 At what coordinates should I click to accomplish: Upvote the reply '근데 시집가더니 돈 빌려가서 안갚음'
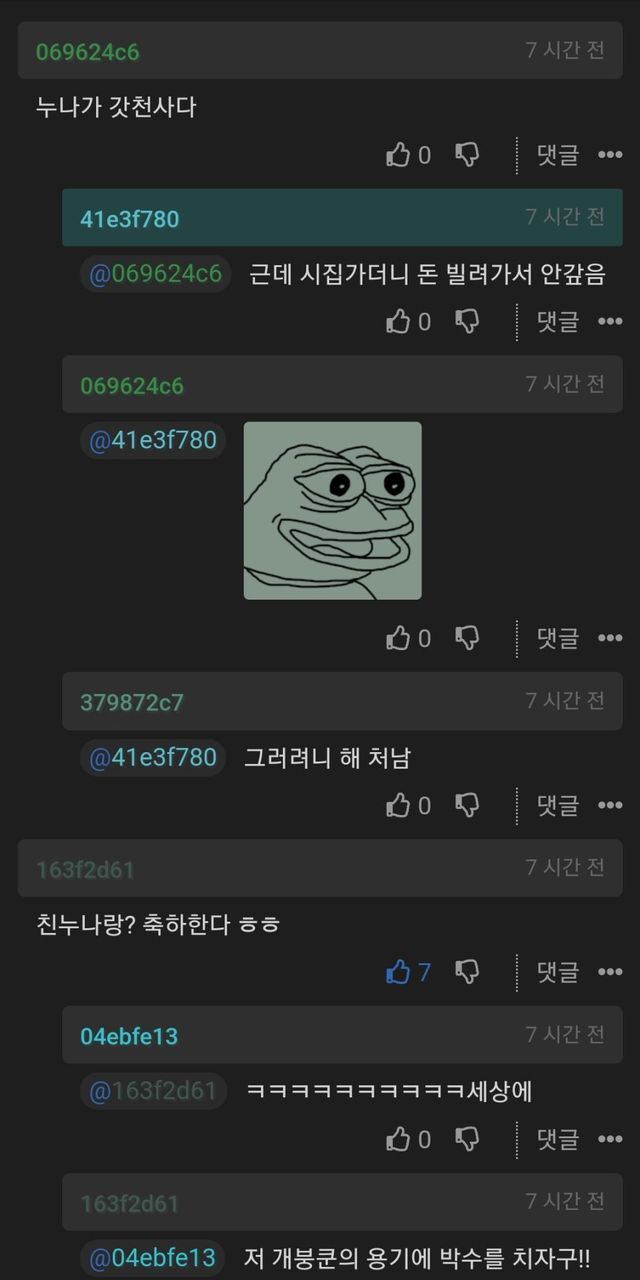[408, 321]
